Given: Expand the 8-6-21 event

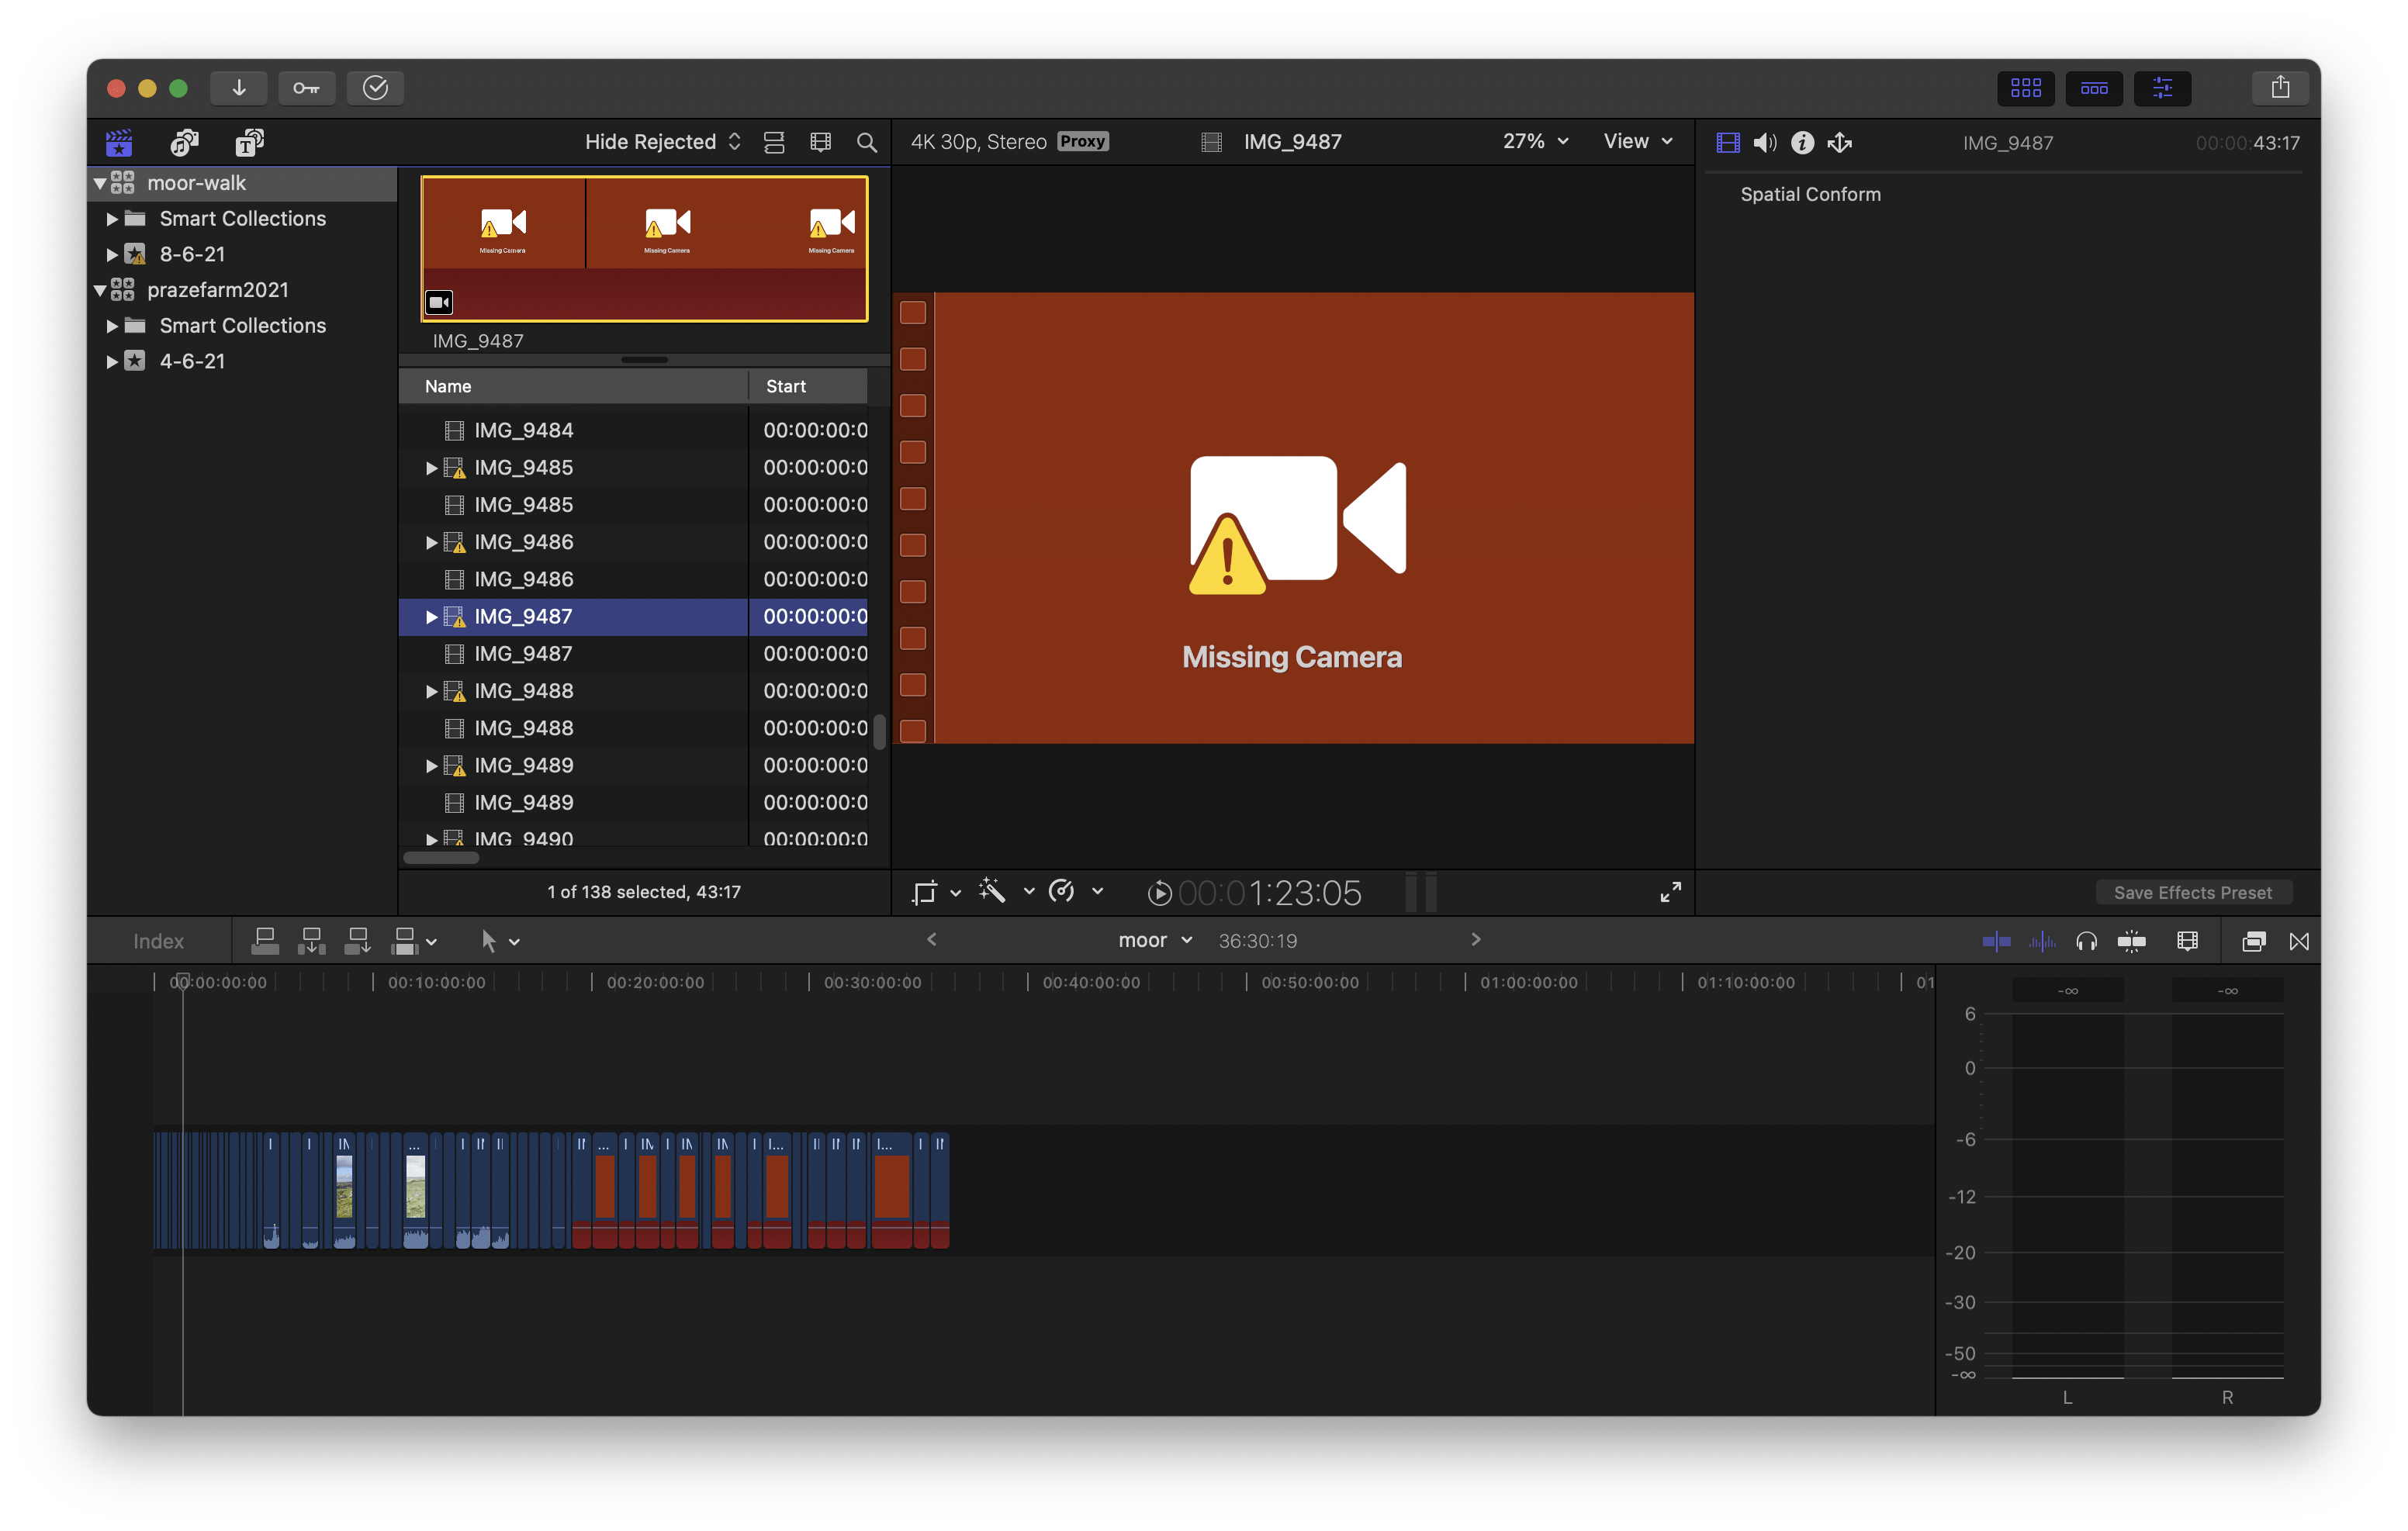Looking at the screenshot, I should 112,254.
